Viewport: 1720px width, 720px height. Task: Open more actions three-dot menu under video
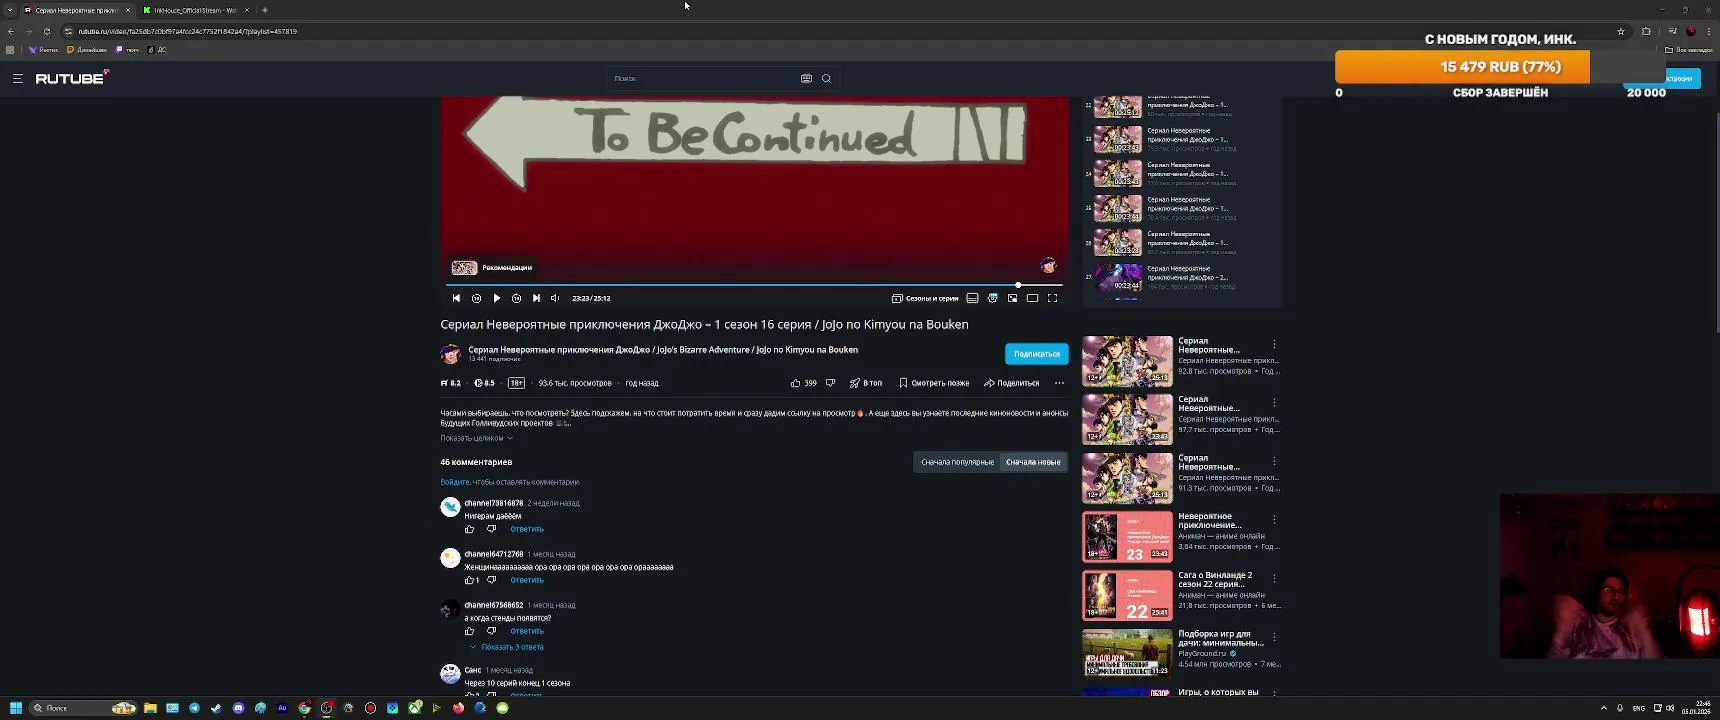(x=1059, y=383)
